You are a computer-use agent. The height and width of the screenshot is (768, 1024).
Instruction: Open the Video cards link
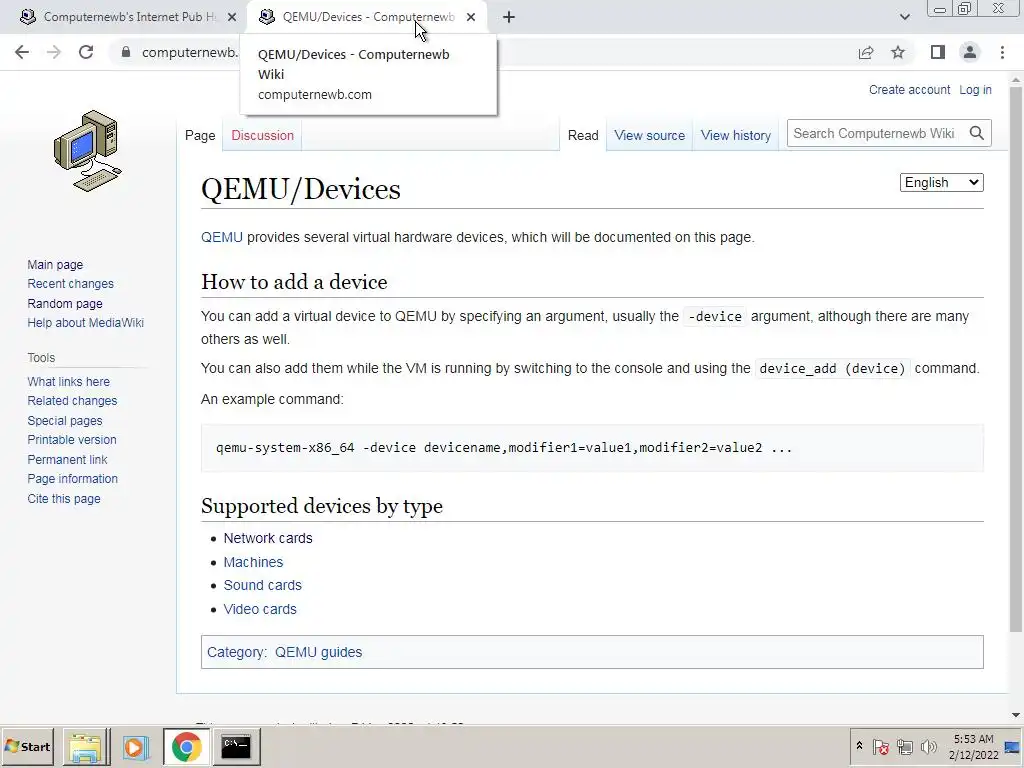tap(260, 609)
